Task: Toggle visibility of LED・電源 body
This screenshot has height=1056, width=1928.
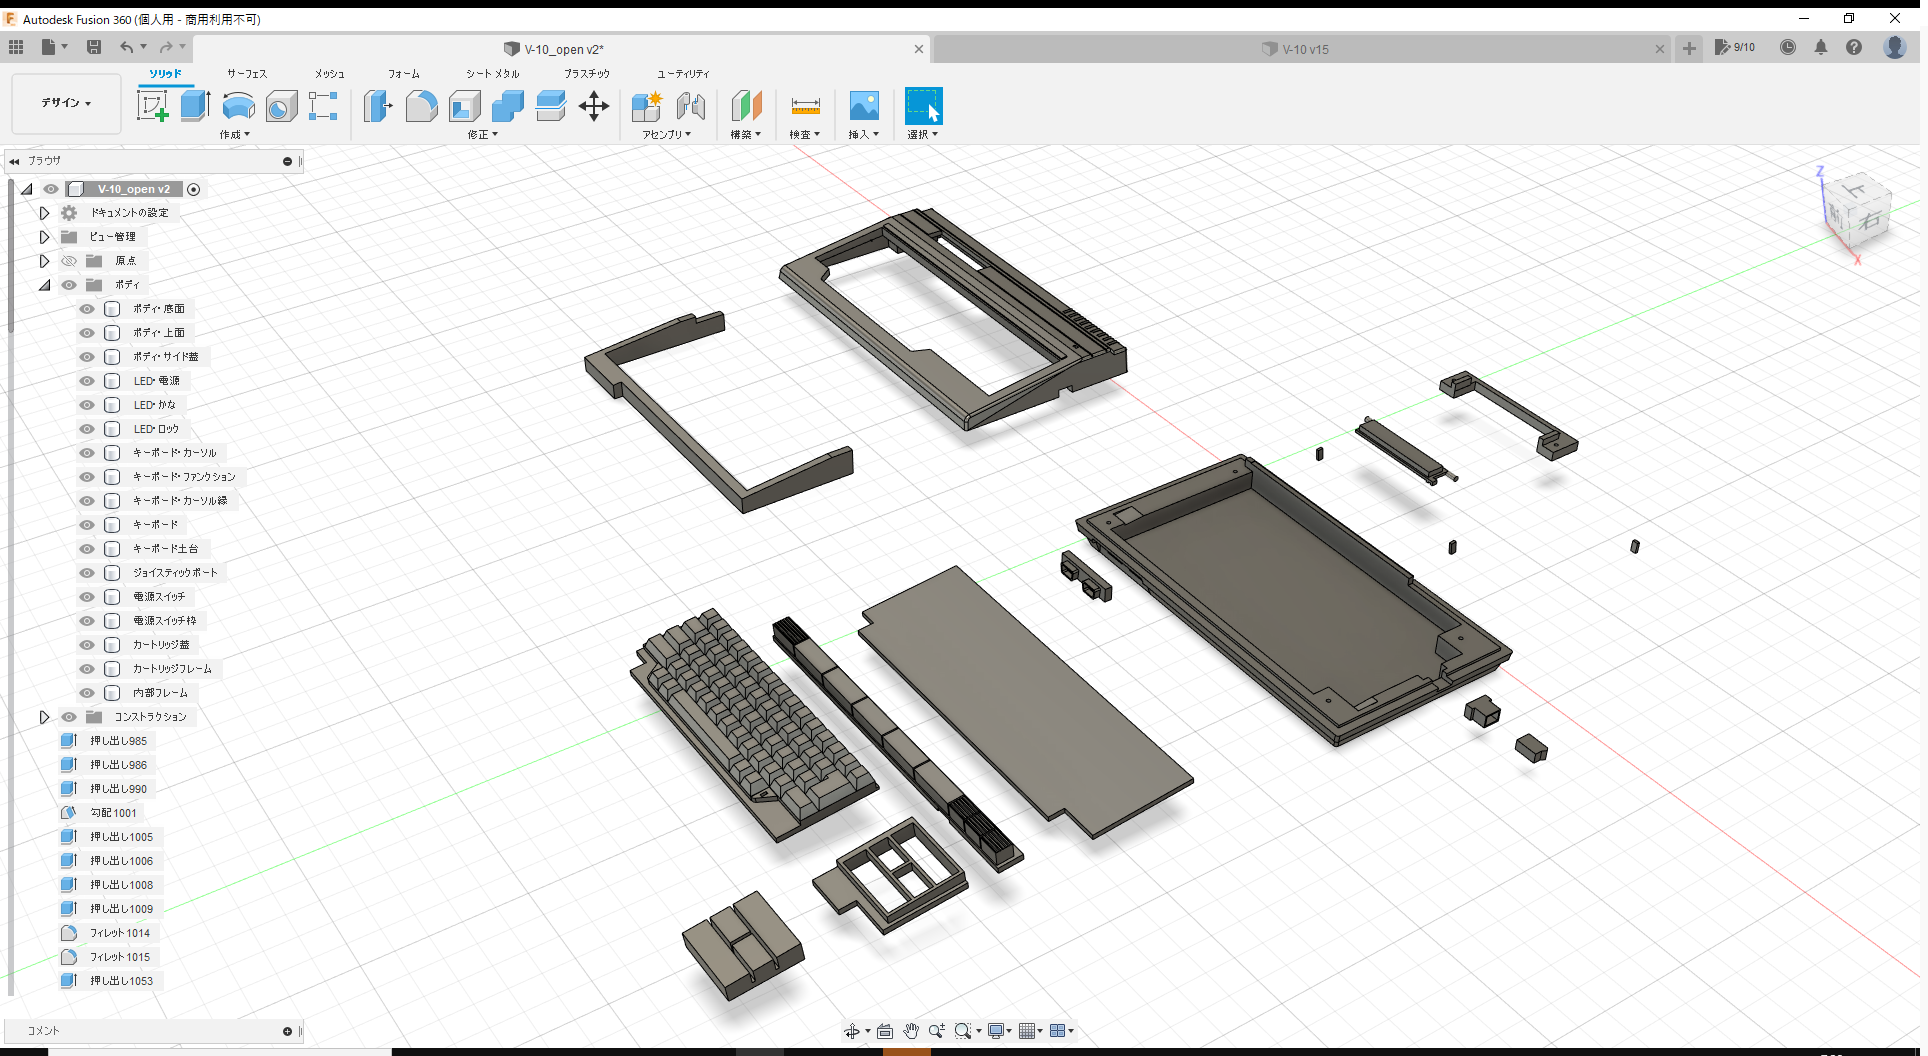Action: point(86,380)
